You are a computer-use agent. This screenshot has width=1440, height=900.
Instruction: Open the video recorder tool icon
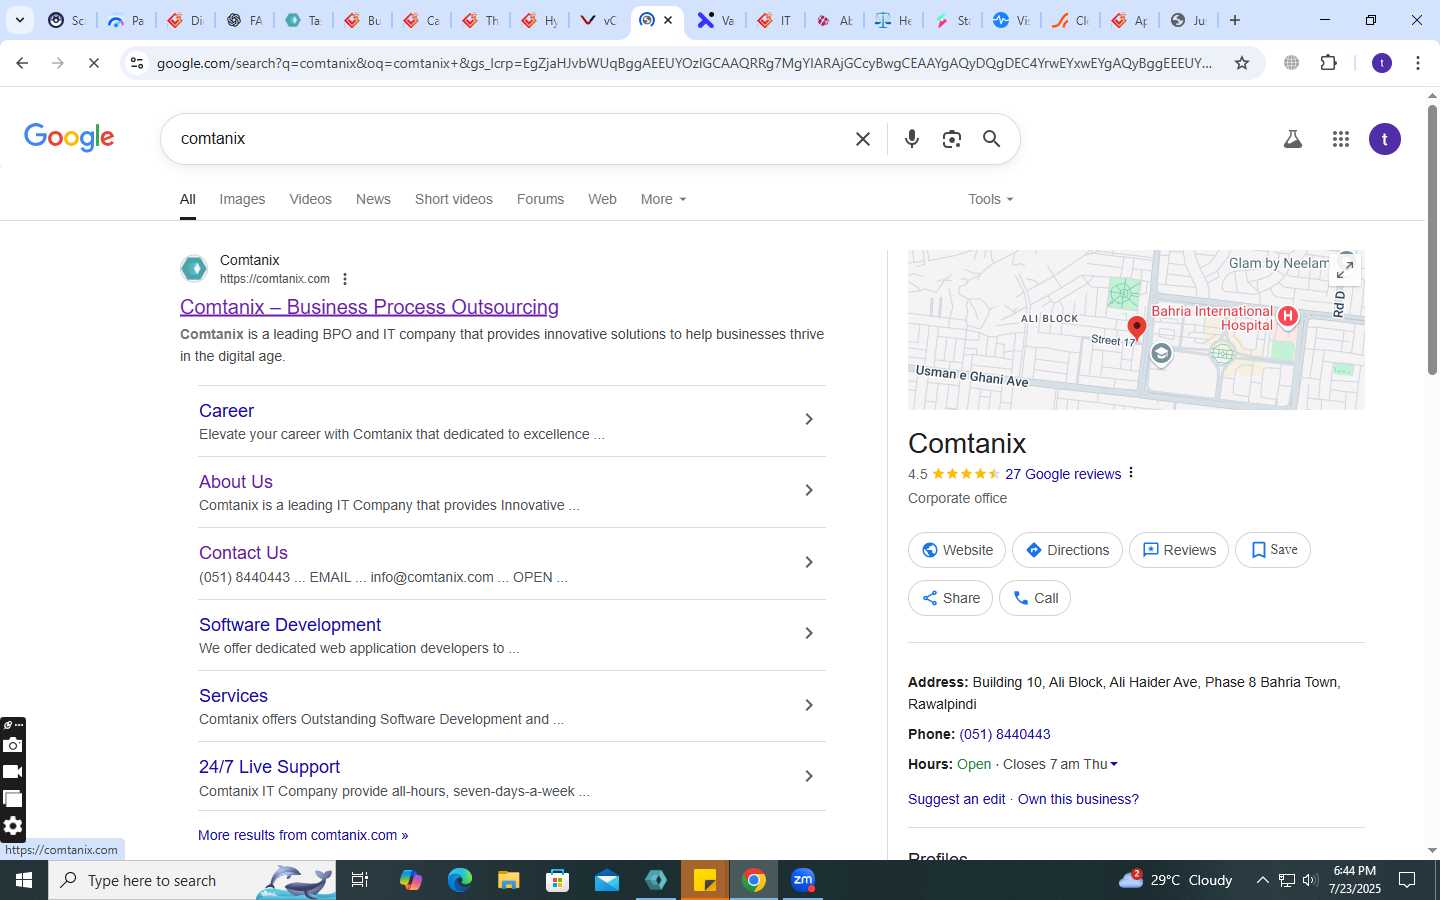click(x=12, y=772)
